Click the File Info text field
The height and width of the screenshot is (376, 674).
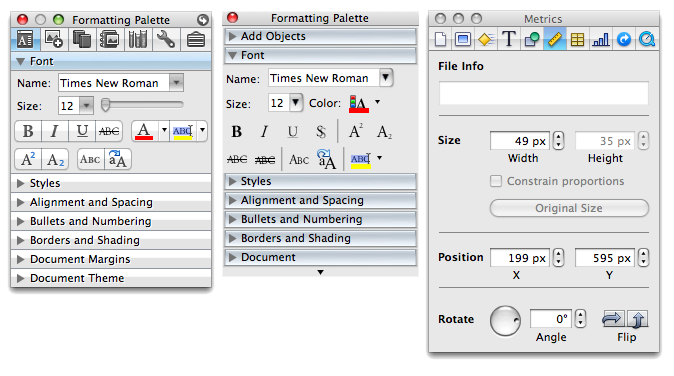click(x=543, y=93)
